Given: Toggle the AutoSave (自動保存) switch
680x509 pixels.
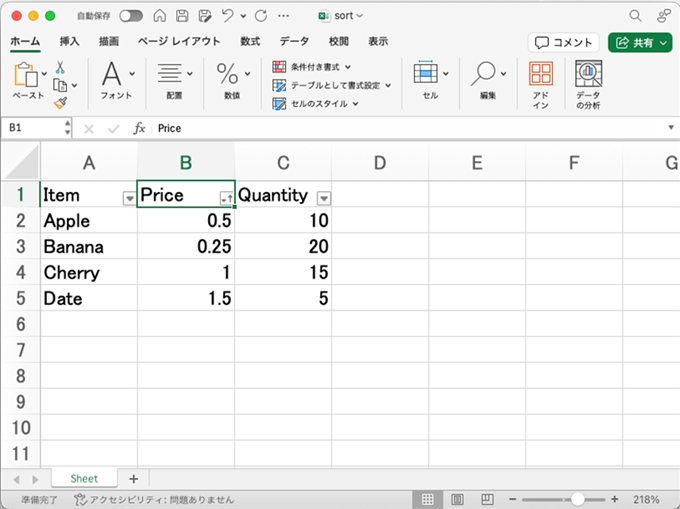Looking at the screenshot, I should 130,16.
